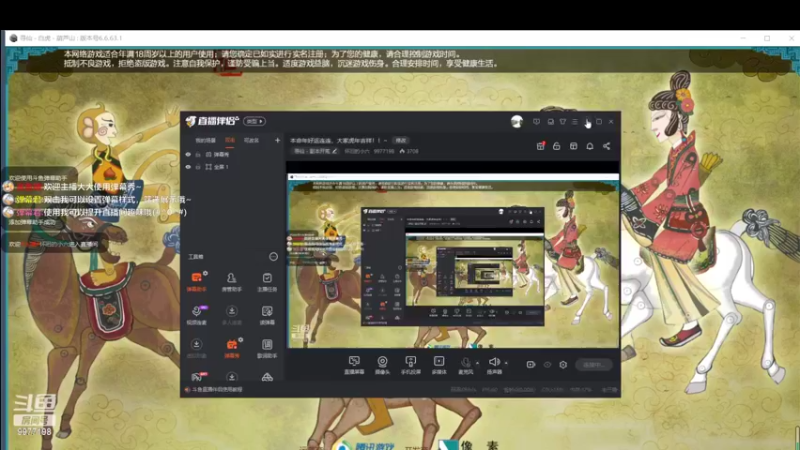Open settings gear on 弹幕助手 tool
The height and width of the screenshot is (450, 800).
point(205,273)
